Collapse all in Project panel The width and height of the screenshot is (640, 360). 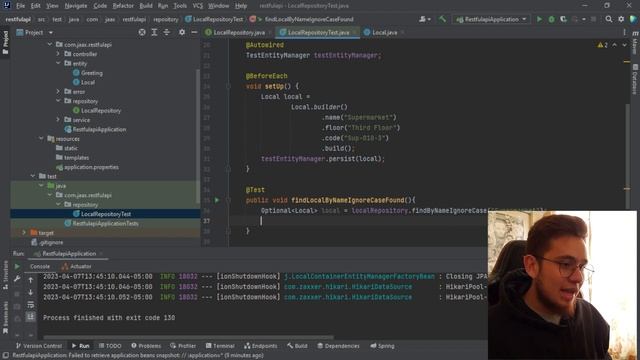point(167,32)
